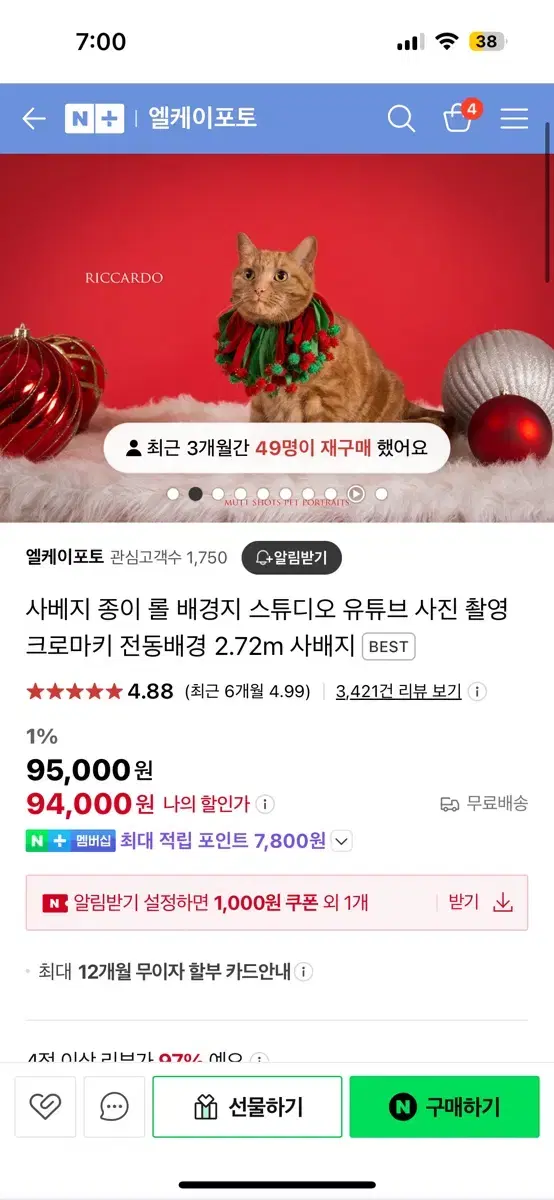The image size is (554, 1200).
Task: Tap the back arrow icon
Action: coord(34,119)
